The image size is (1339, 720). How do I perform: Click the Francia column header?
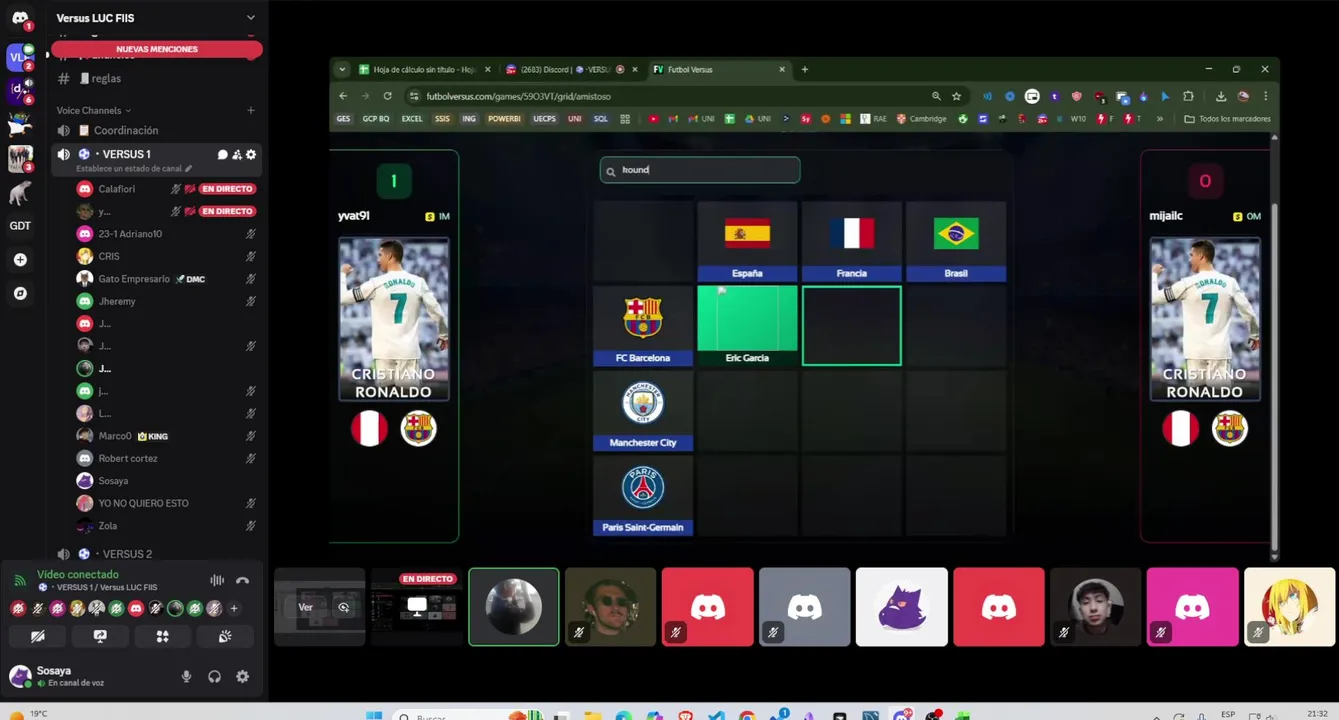point(851,241)
